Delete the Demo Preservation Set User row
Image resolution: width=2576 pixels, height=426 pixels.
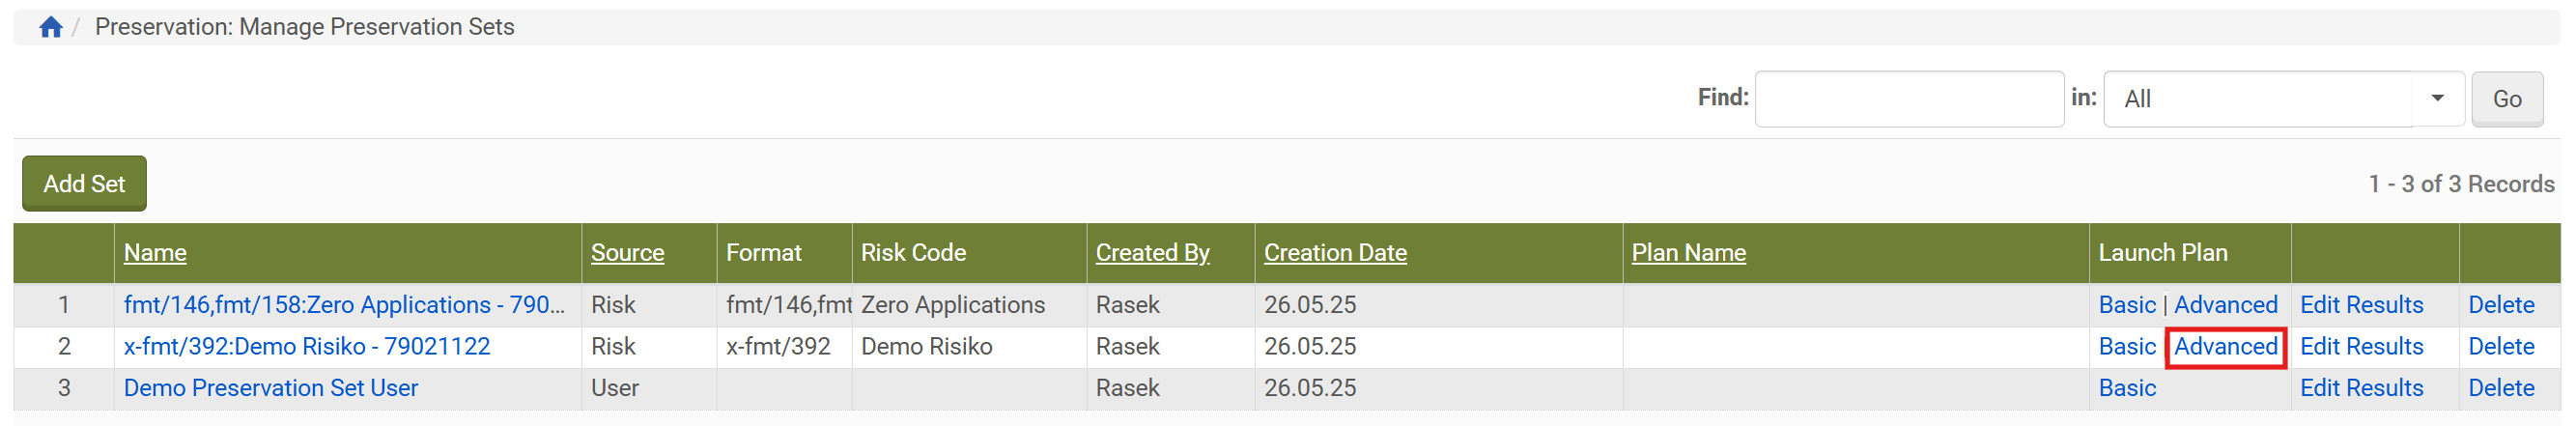point(2500,388)
